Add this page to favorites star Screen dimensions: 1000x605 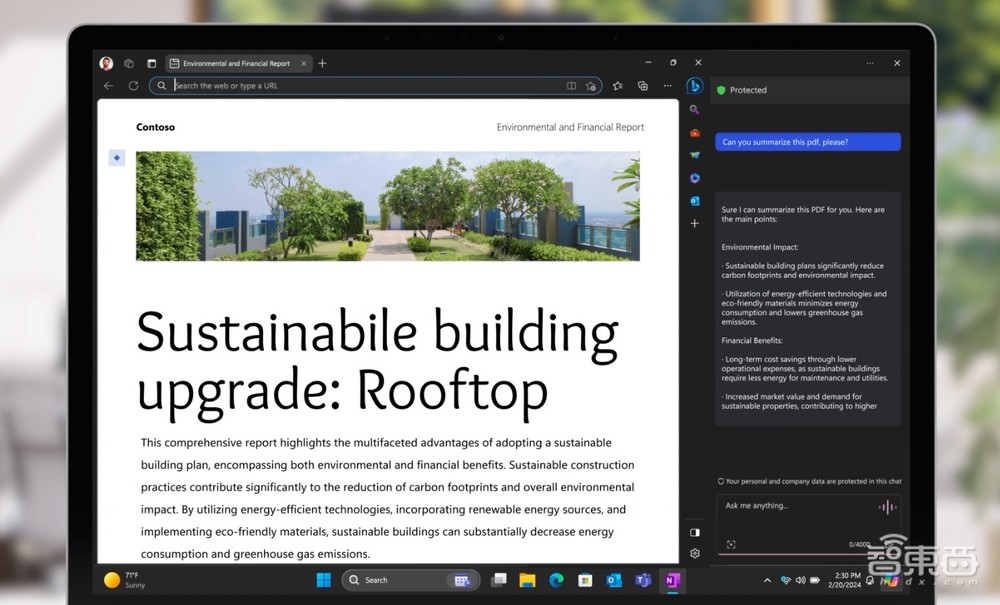point(592,86)
